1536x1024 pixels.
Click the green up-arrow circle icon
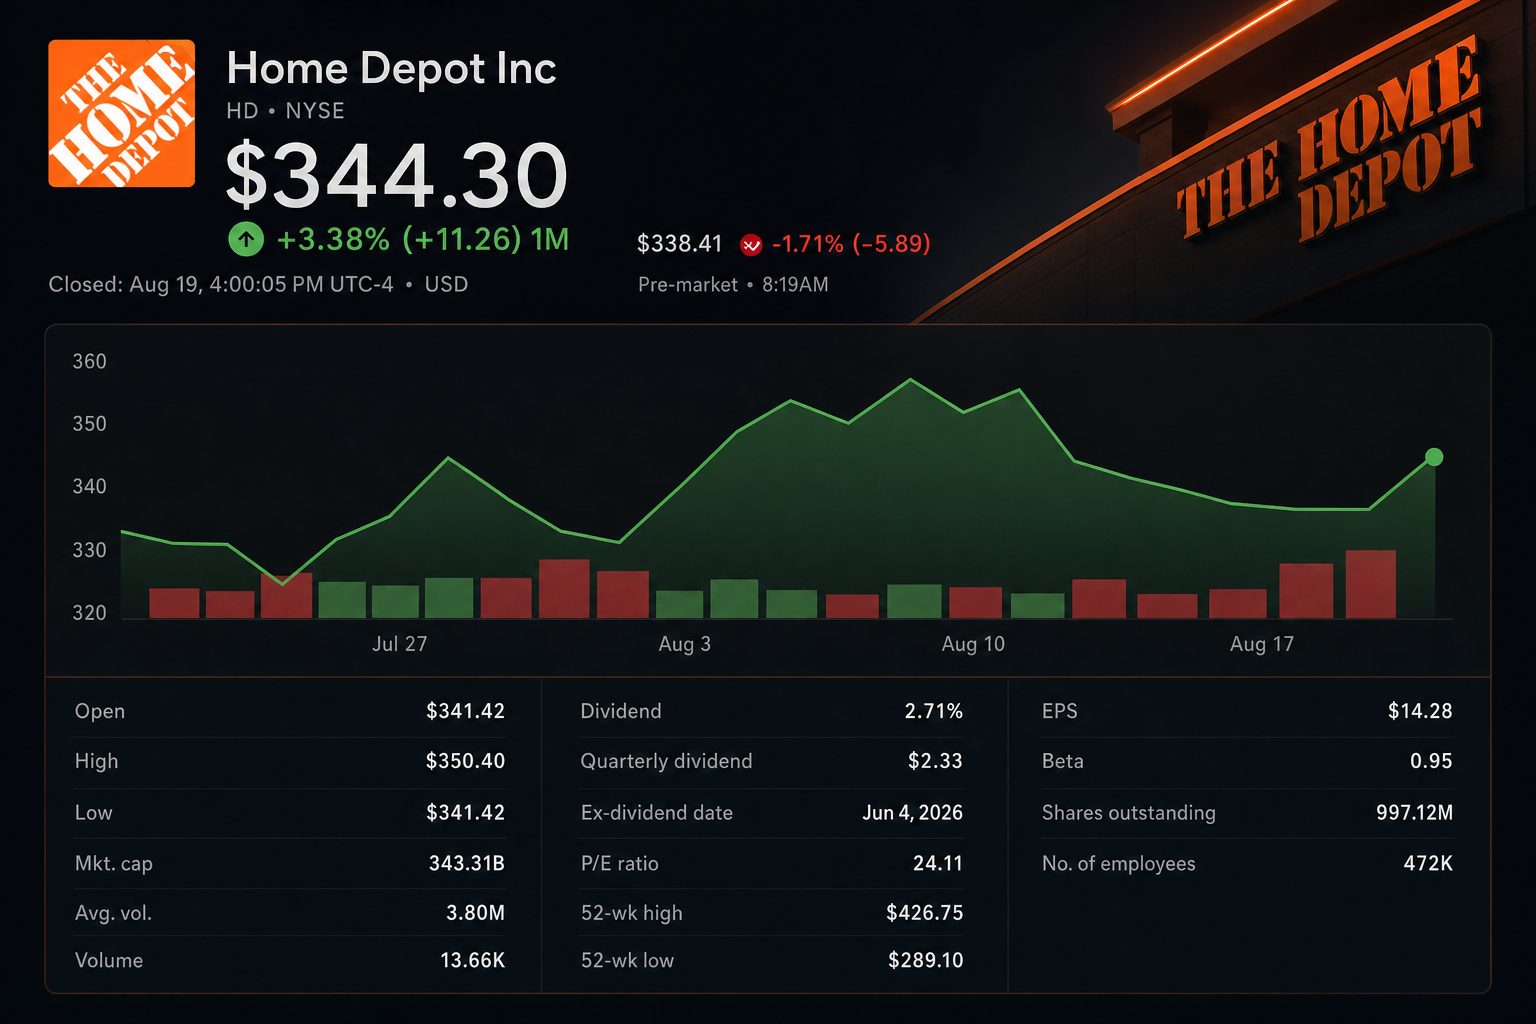click(246, 240)
